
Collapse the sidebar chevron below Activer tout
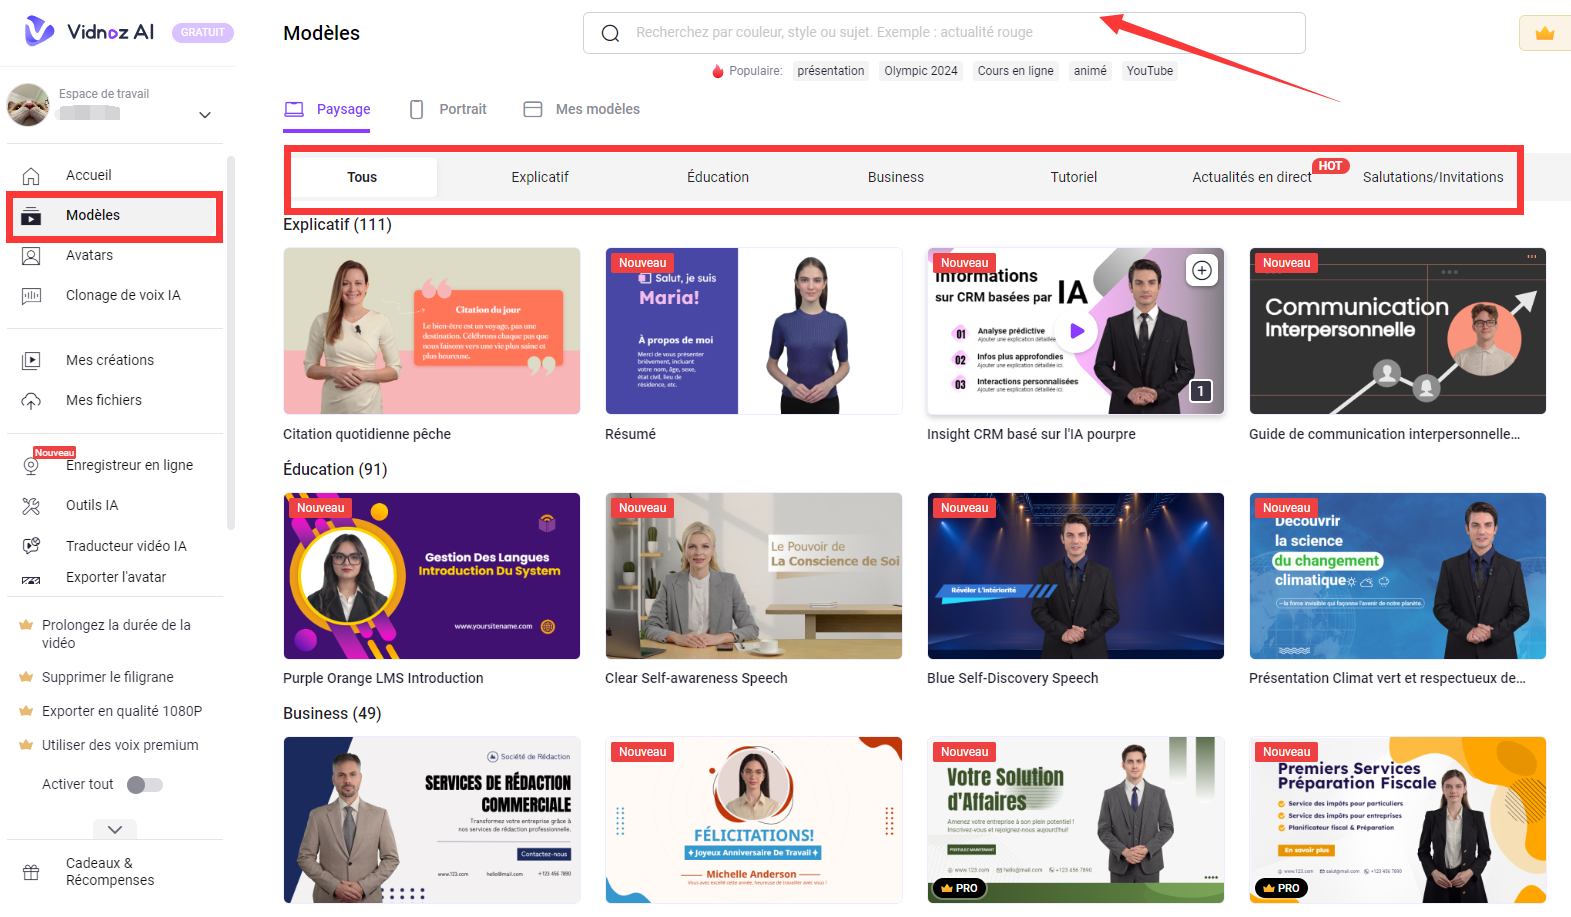pyautogui.click(x=115, y=829)
